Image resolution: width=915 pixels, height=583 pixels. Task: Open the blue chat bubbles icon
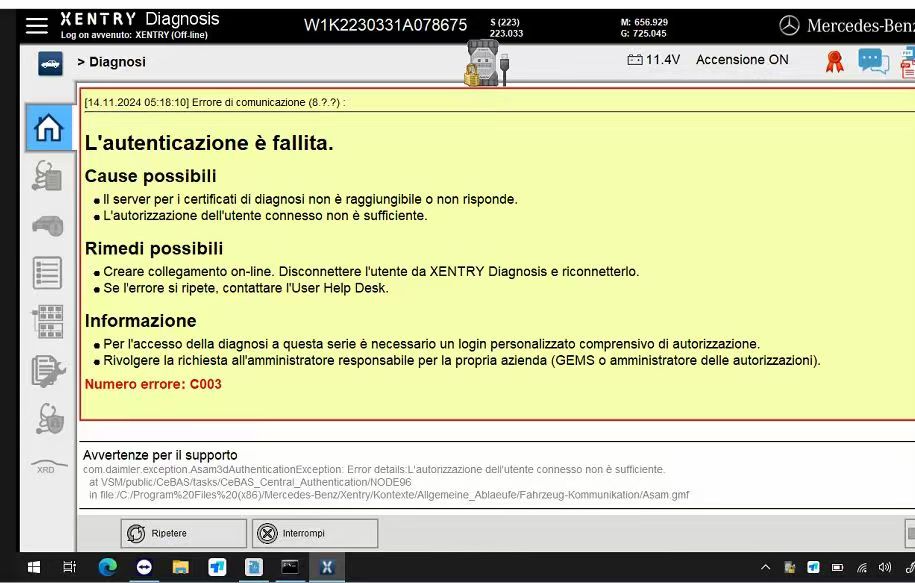click(x=873, y=61)
